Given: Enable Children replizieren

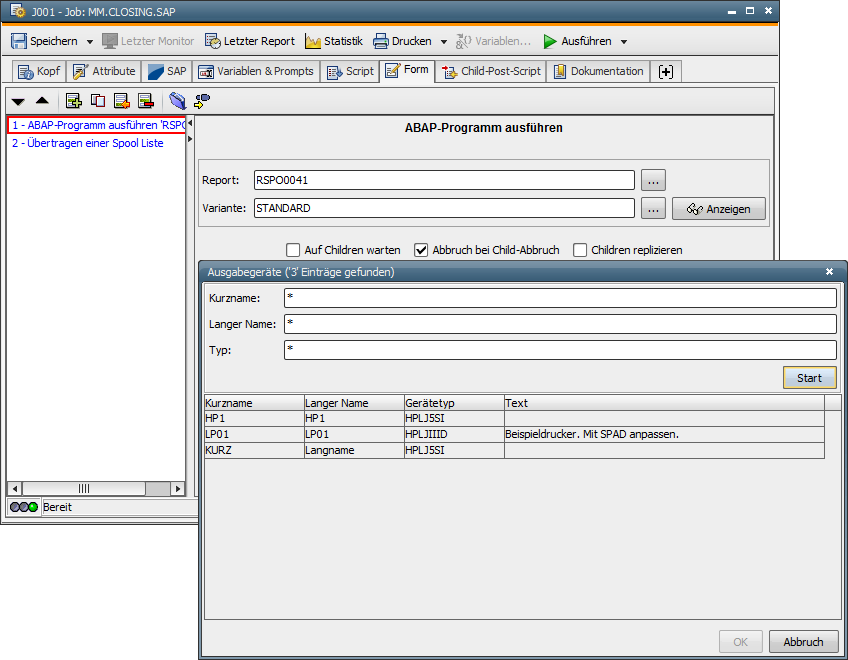Looking at the screenshot, I should click(x=580, y=250).
